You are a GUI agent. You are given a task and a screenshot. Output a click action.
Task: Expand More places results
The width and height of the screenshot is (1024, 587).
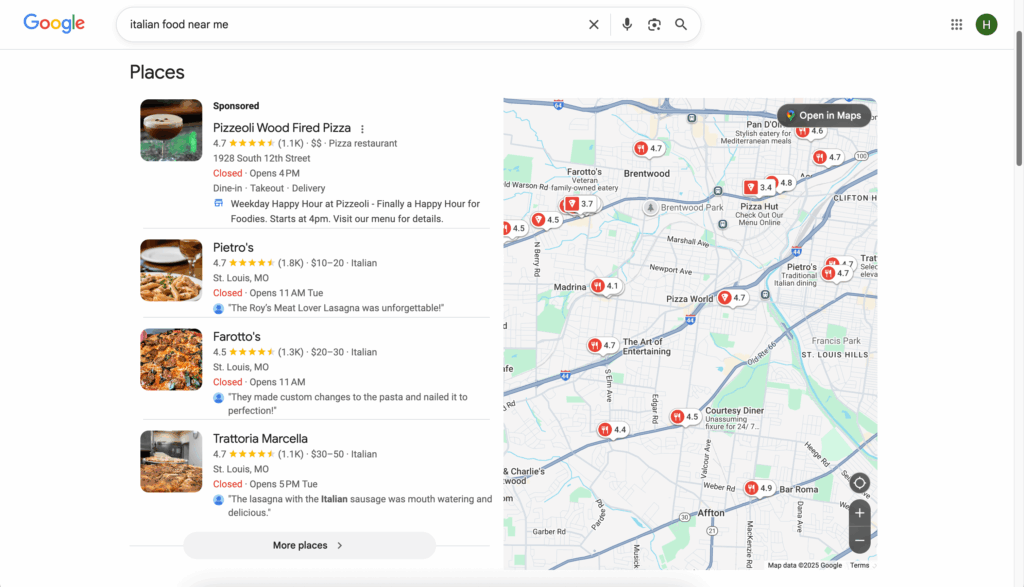coord(308,545)
